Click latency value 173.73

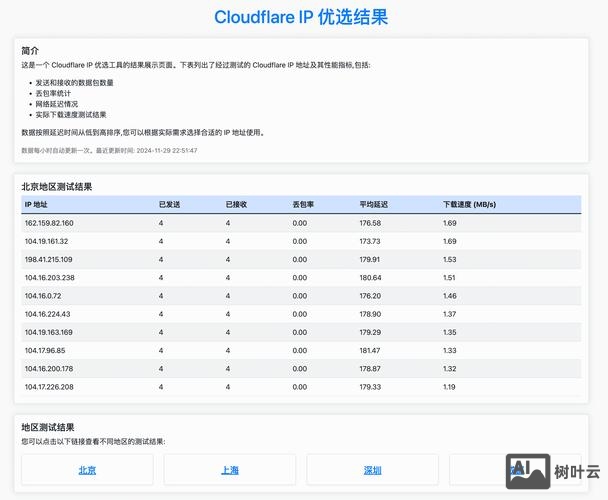370,241
